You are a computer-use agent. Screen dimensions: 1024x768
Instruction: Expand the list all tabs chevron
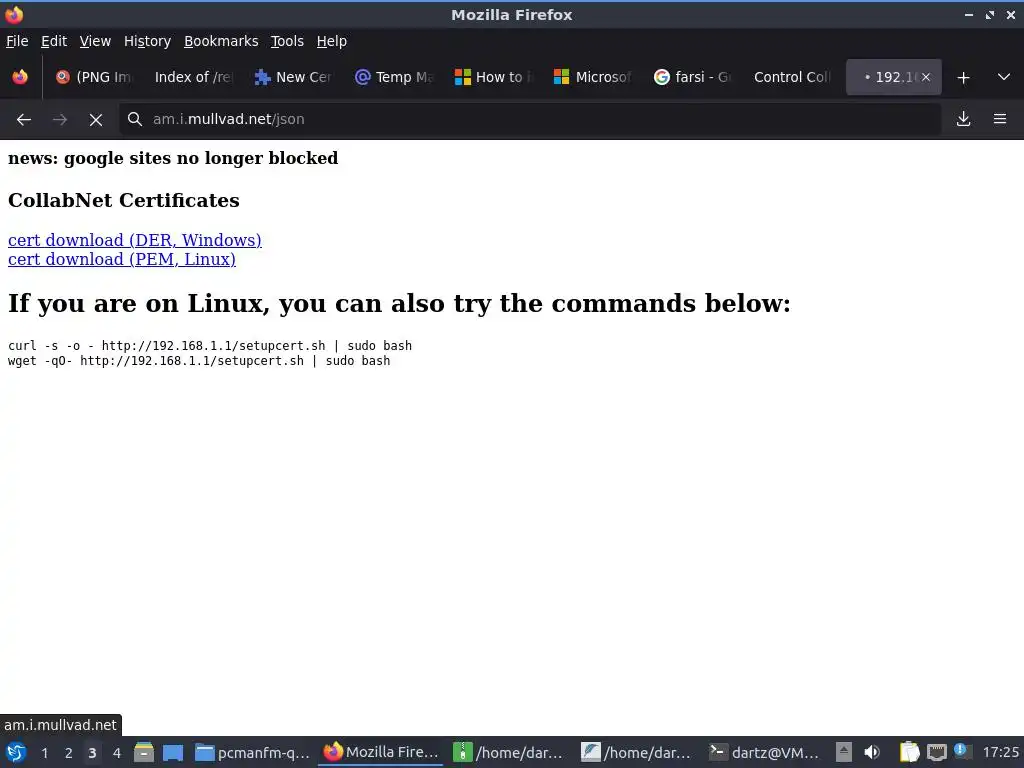point(1004,77)
